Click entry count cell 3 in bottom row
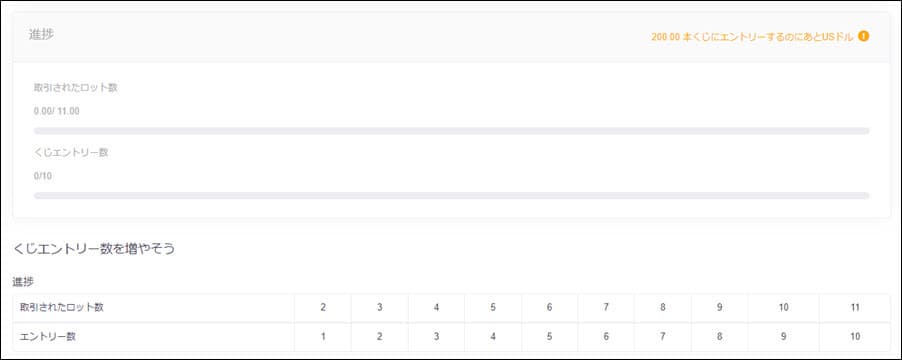Viewport: 902px width, 360px height. 436,336
